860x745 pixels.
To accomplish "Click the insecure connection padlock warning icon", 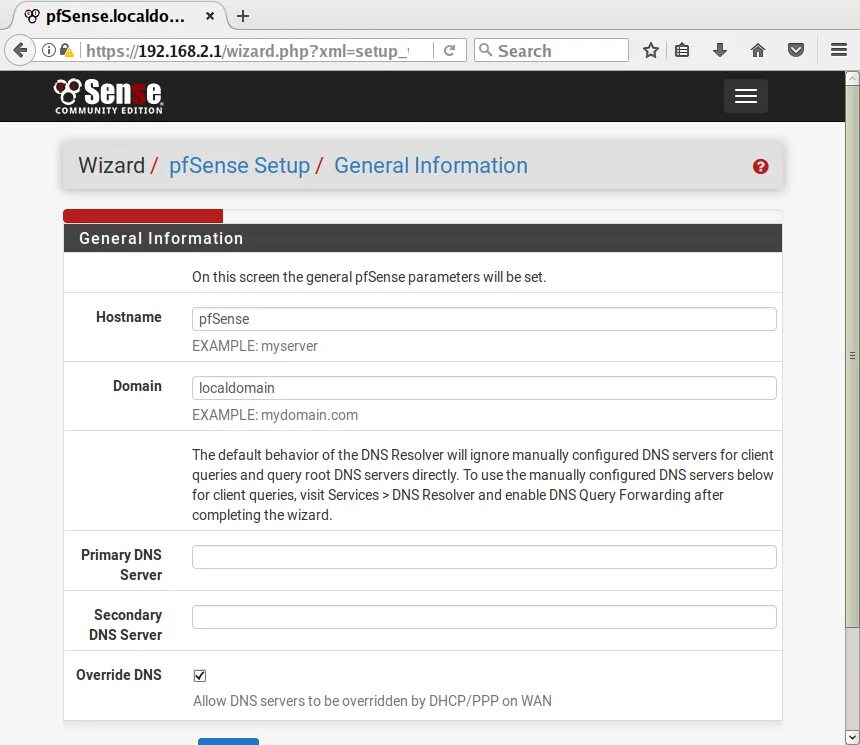I will pos(67,50).
